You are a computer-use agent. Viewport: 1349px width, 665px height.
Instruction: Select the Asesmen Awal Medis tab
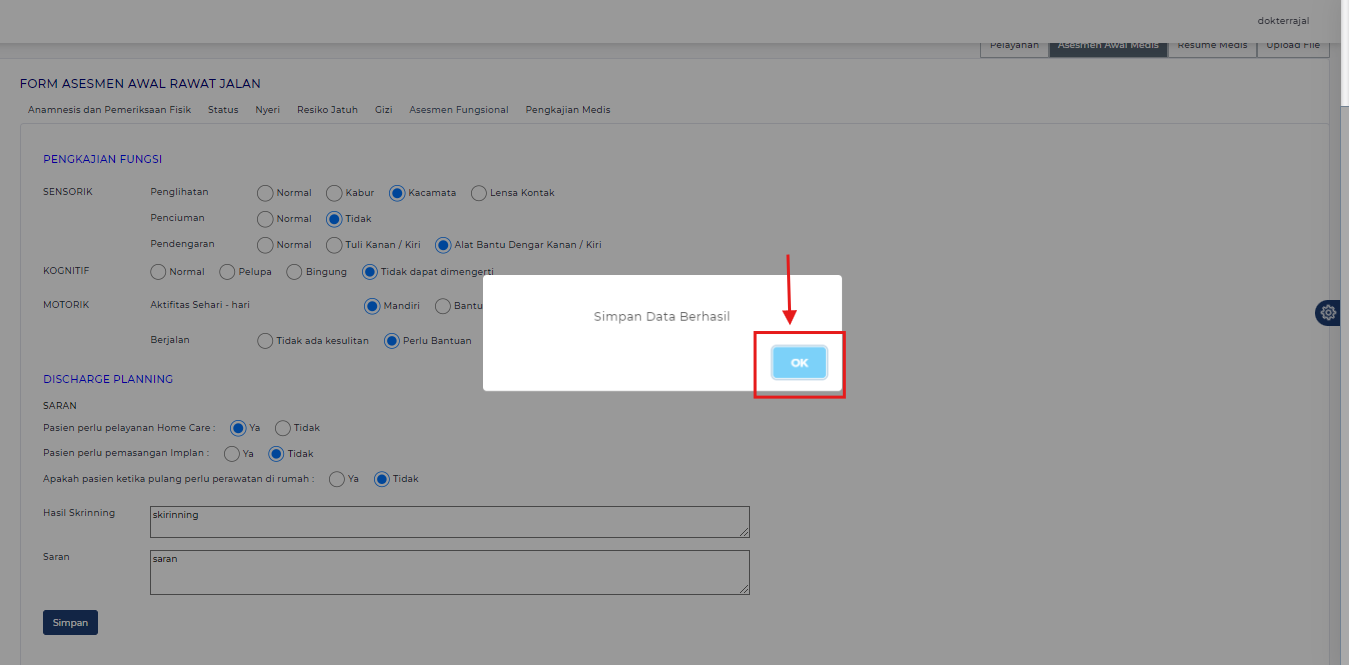(1108, 46)
